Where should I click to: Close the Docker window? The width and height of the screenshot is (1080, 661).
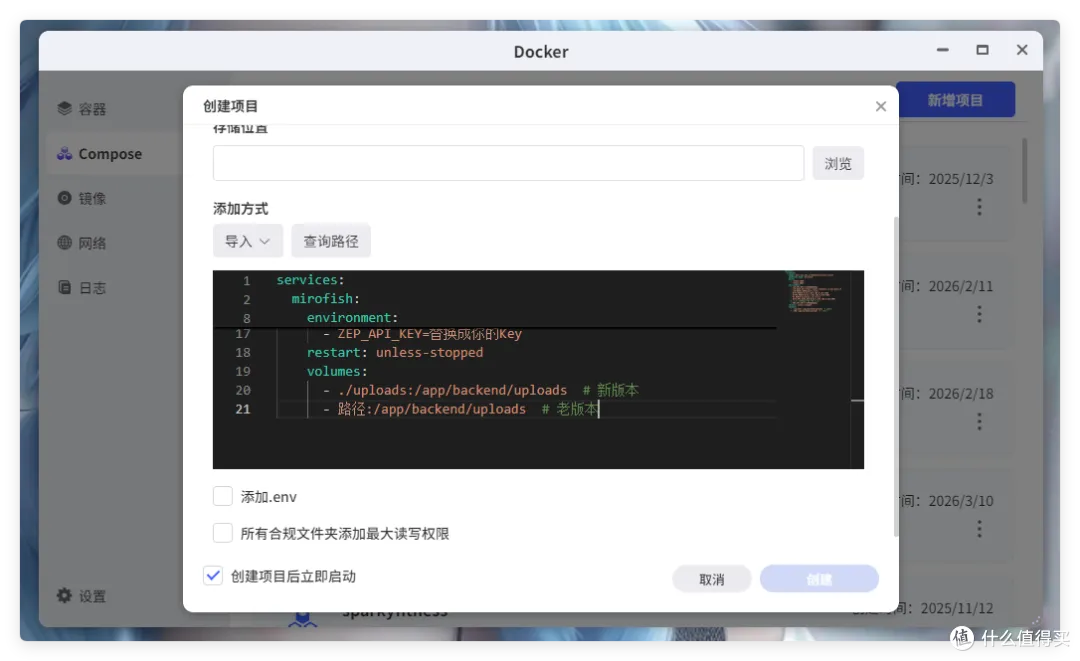tap(1022, 50)
